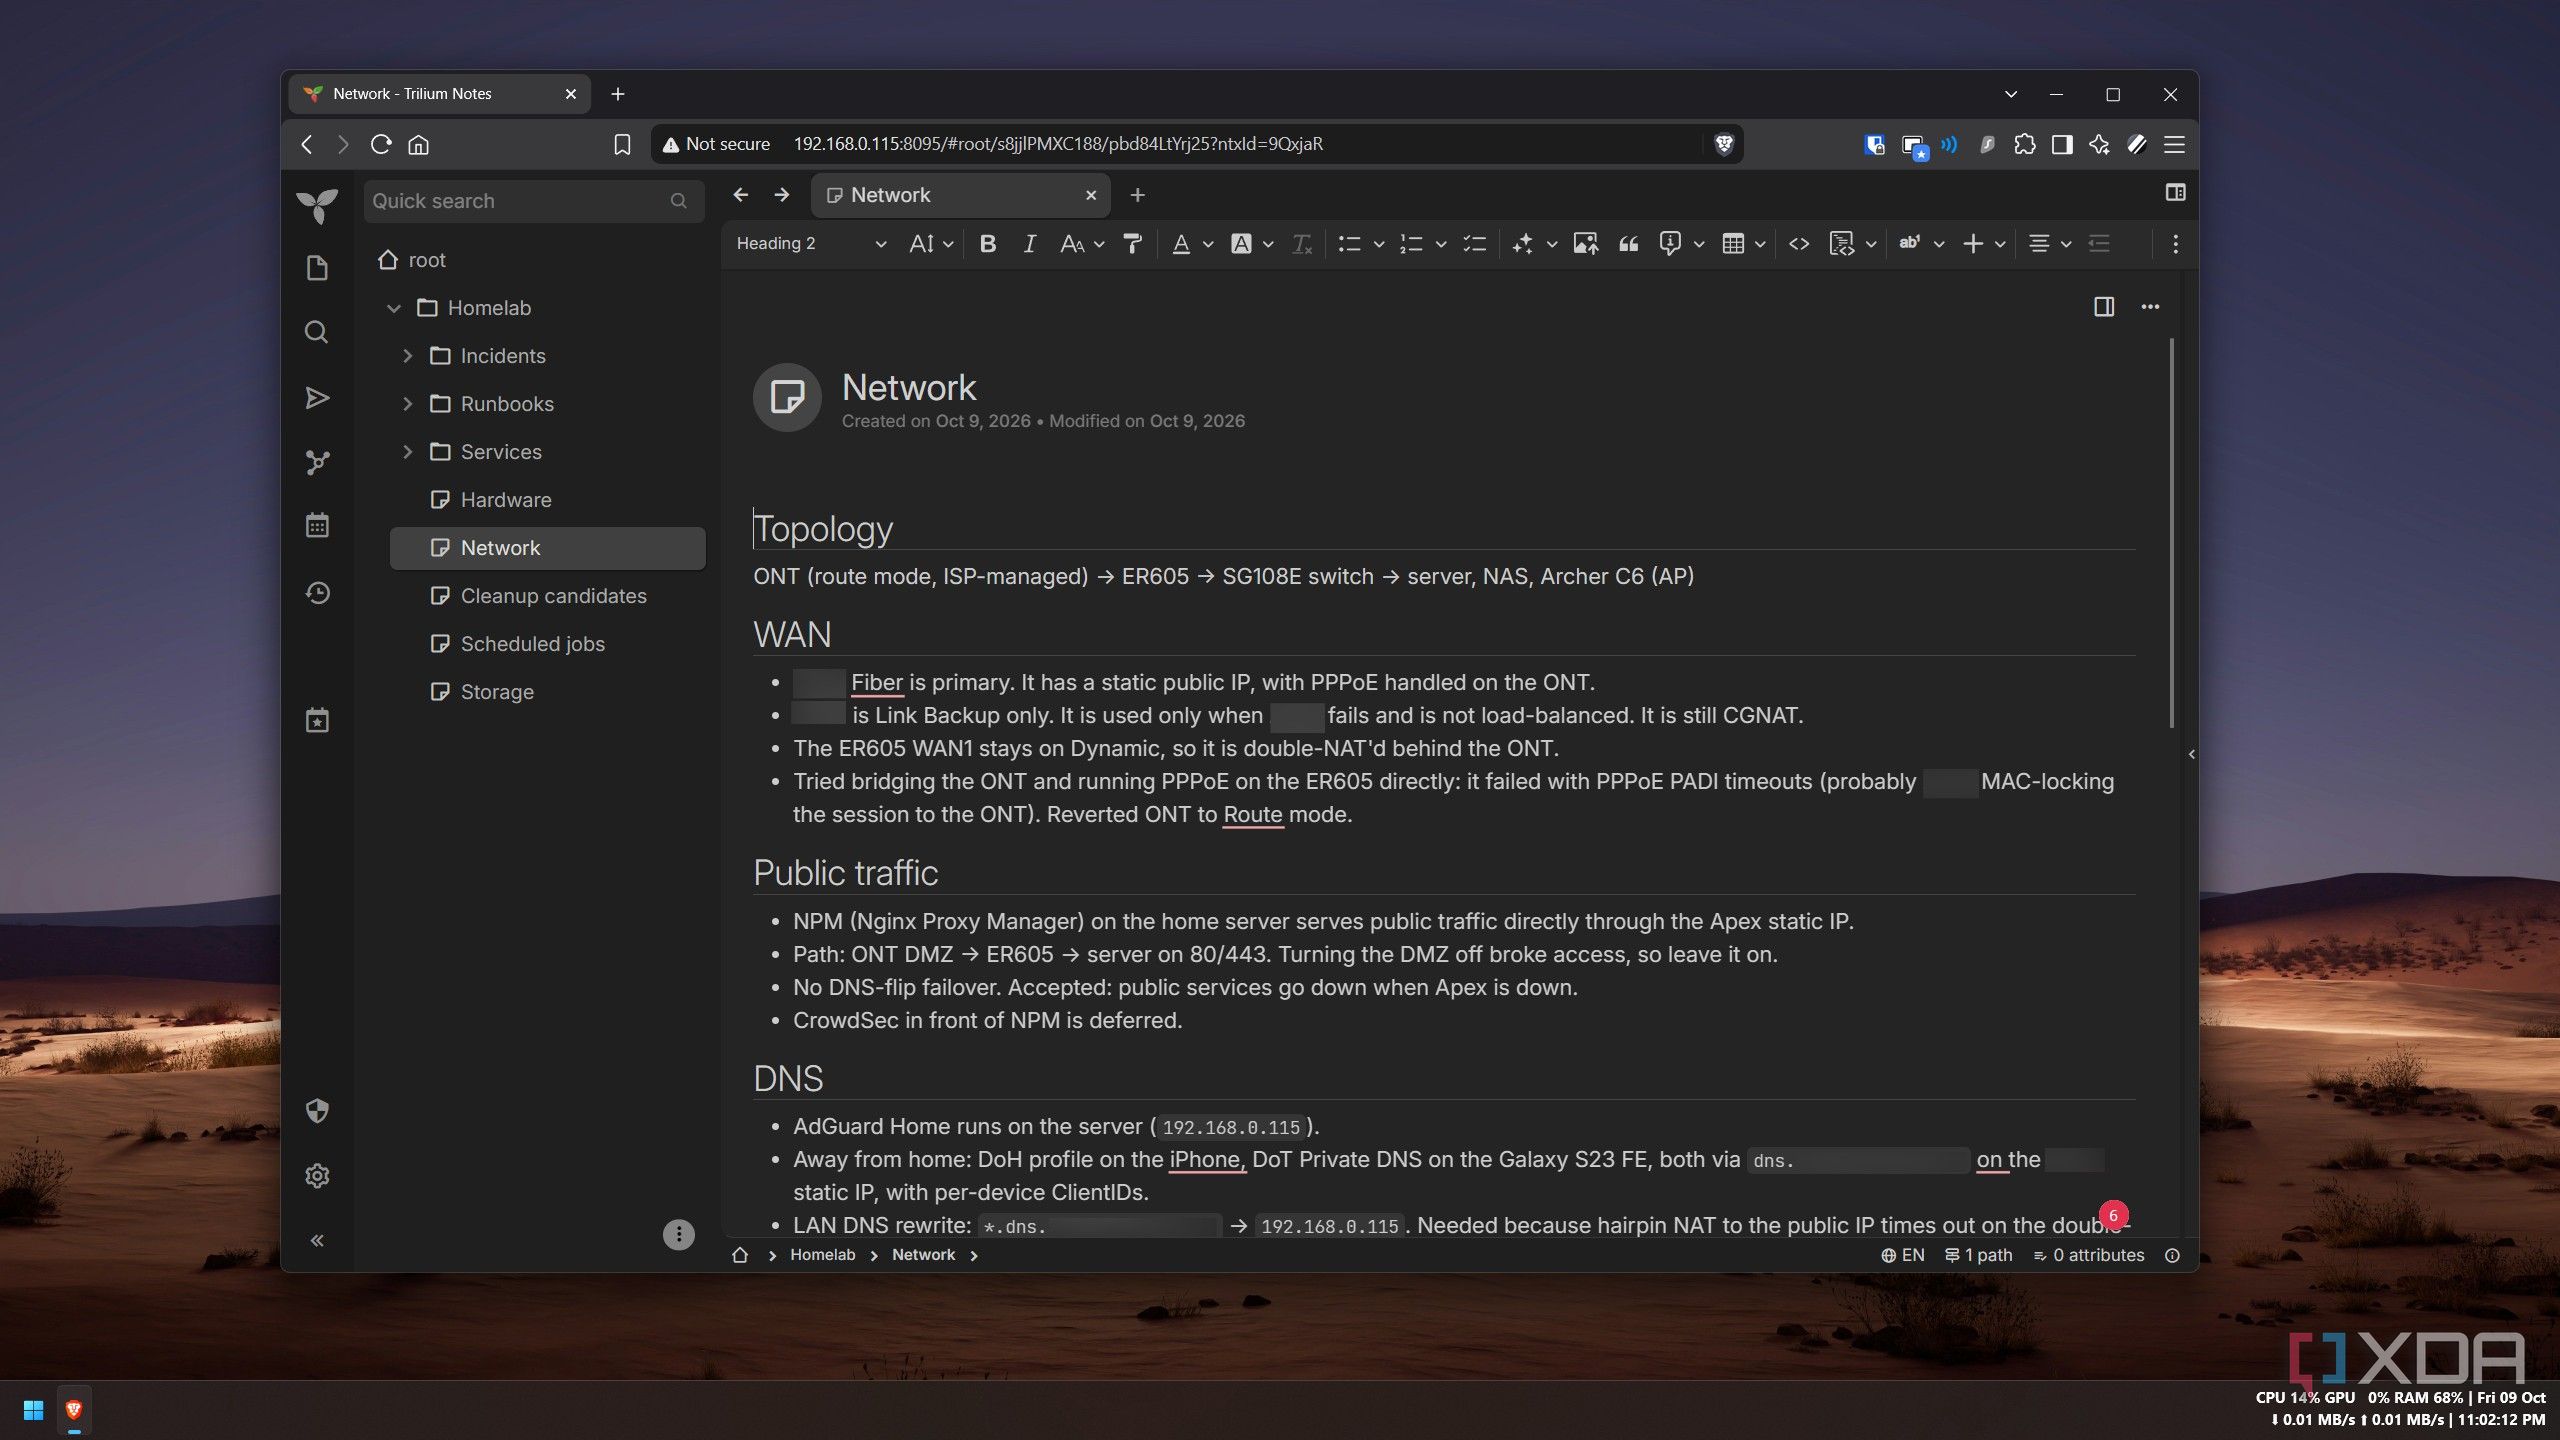Click the insert image icon
The width and height of the screenshot is (2560, 1440).
[1585, 244]
